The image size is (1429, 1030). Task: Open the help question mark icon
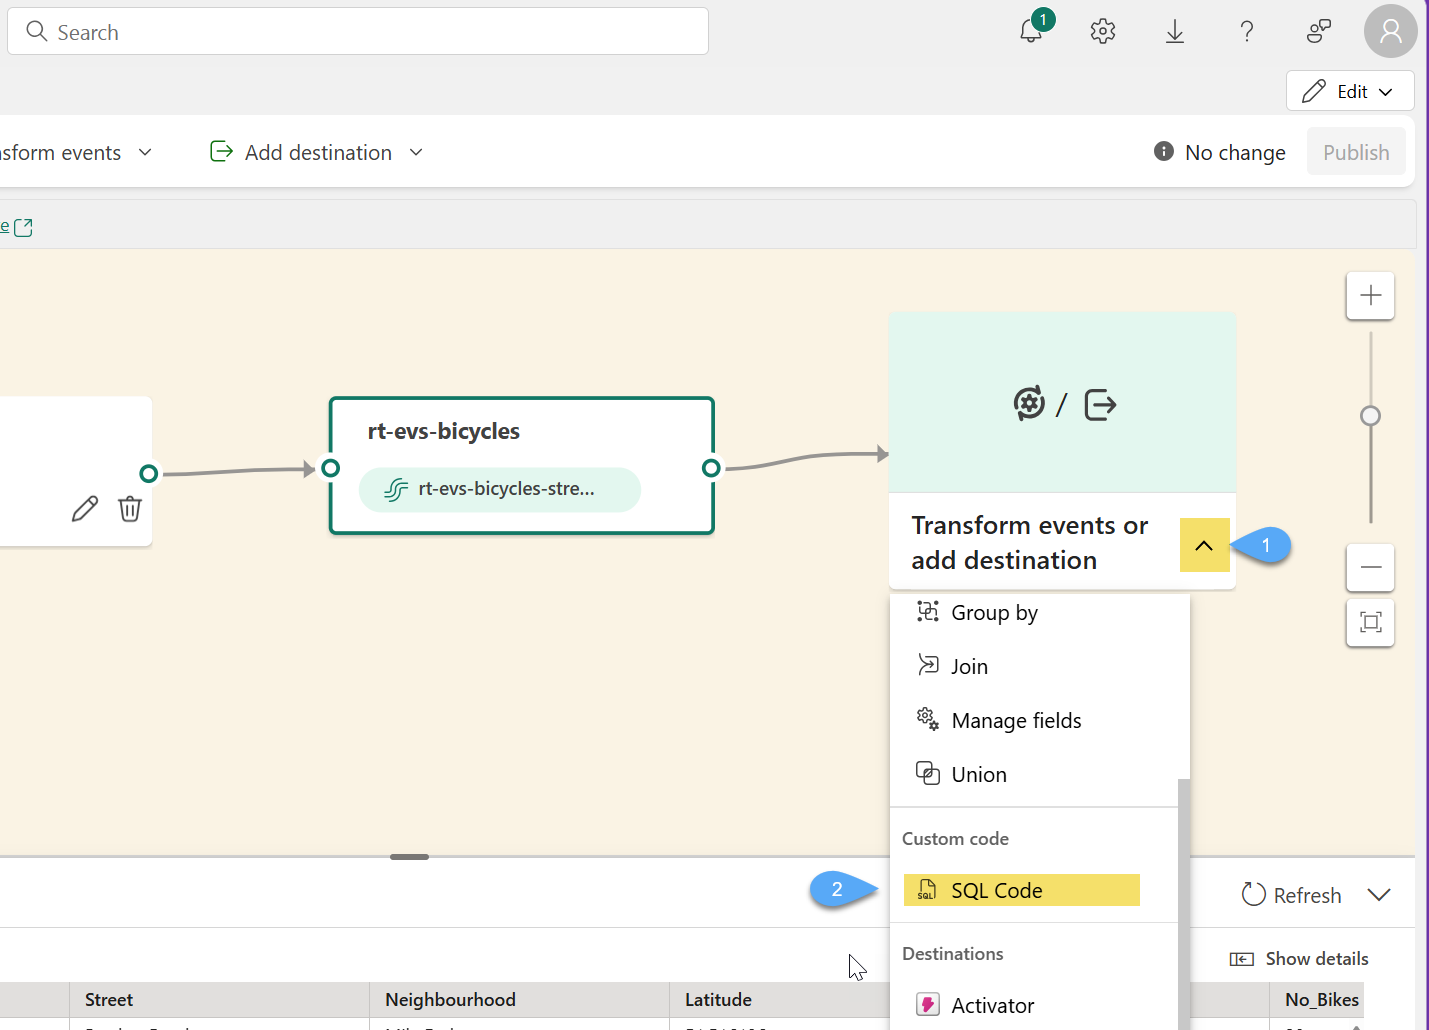coord(1247,32)
